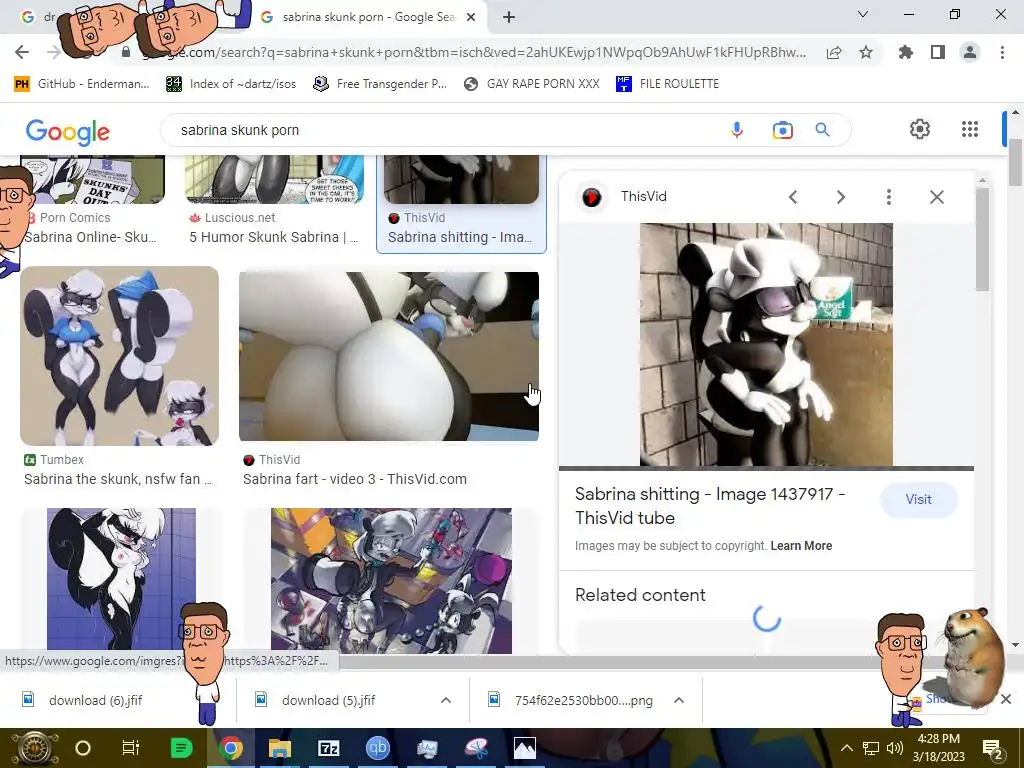Viewport: 1024px width, 768px height.
Task: Click Chrome icon on taskbar
Action: click(x=230, y=748)
